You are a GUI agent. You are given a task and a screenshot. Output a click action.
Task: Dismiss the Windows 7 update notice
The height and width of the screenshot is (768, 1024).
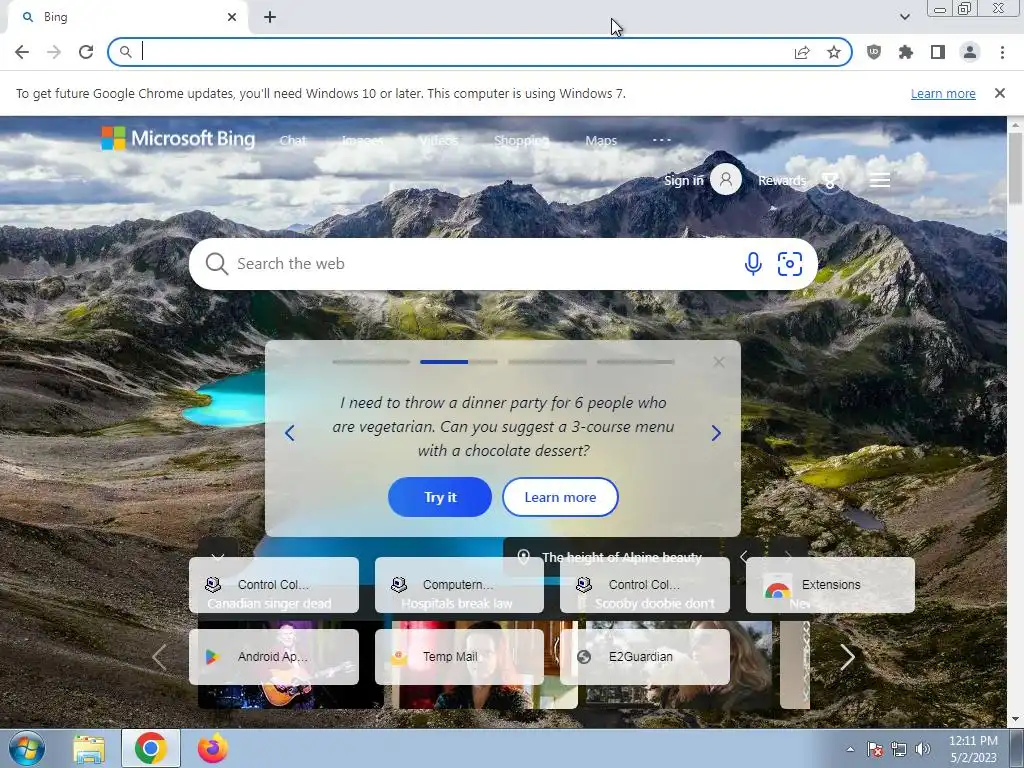click(x=999, y=93)
